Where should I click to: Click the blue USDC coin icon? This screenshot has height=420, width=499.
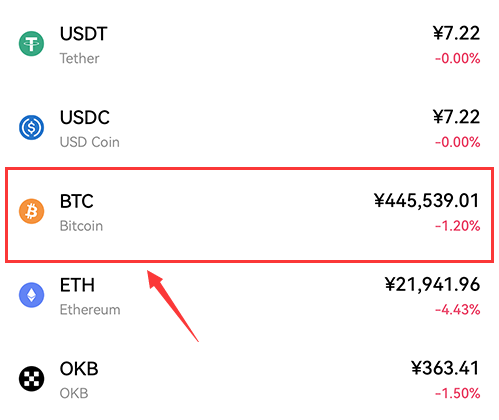(31, 127)
